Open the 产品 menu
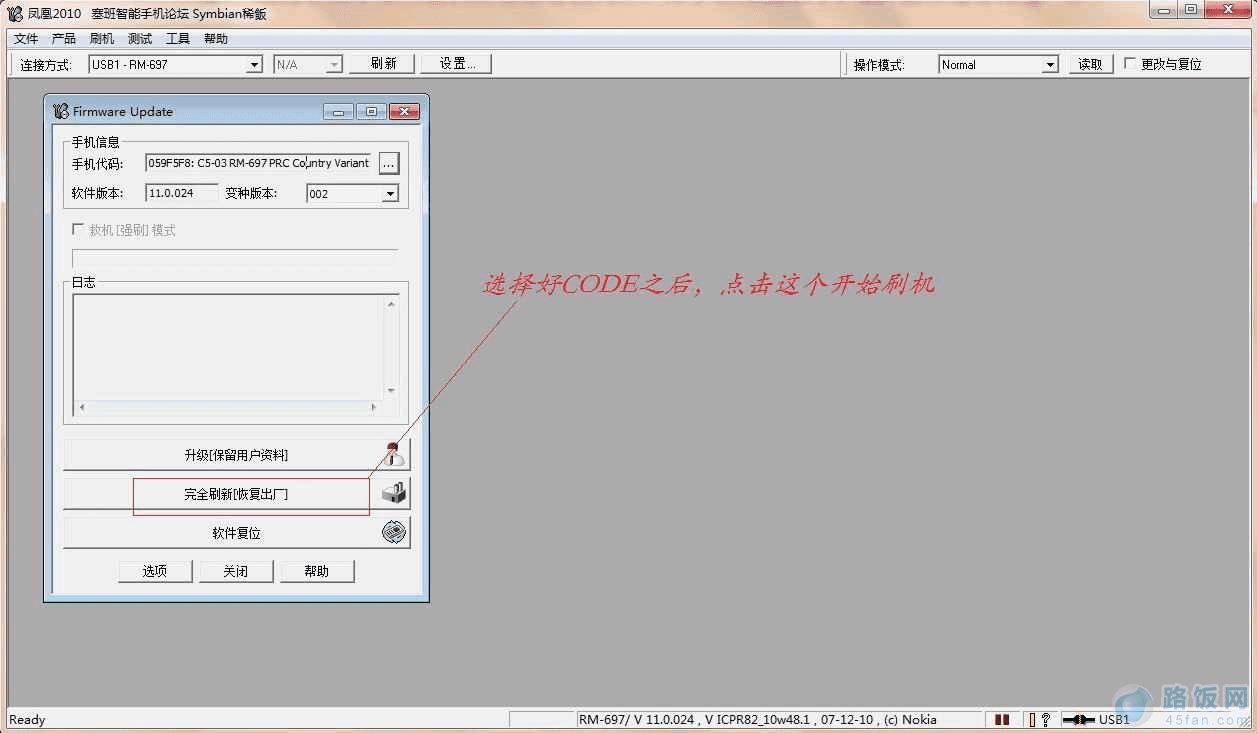Viewport: 1257px width, 733px height. [x=64, y=39]
